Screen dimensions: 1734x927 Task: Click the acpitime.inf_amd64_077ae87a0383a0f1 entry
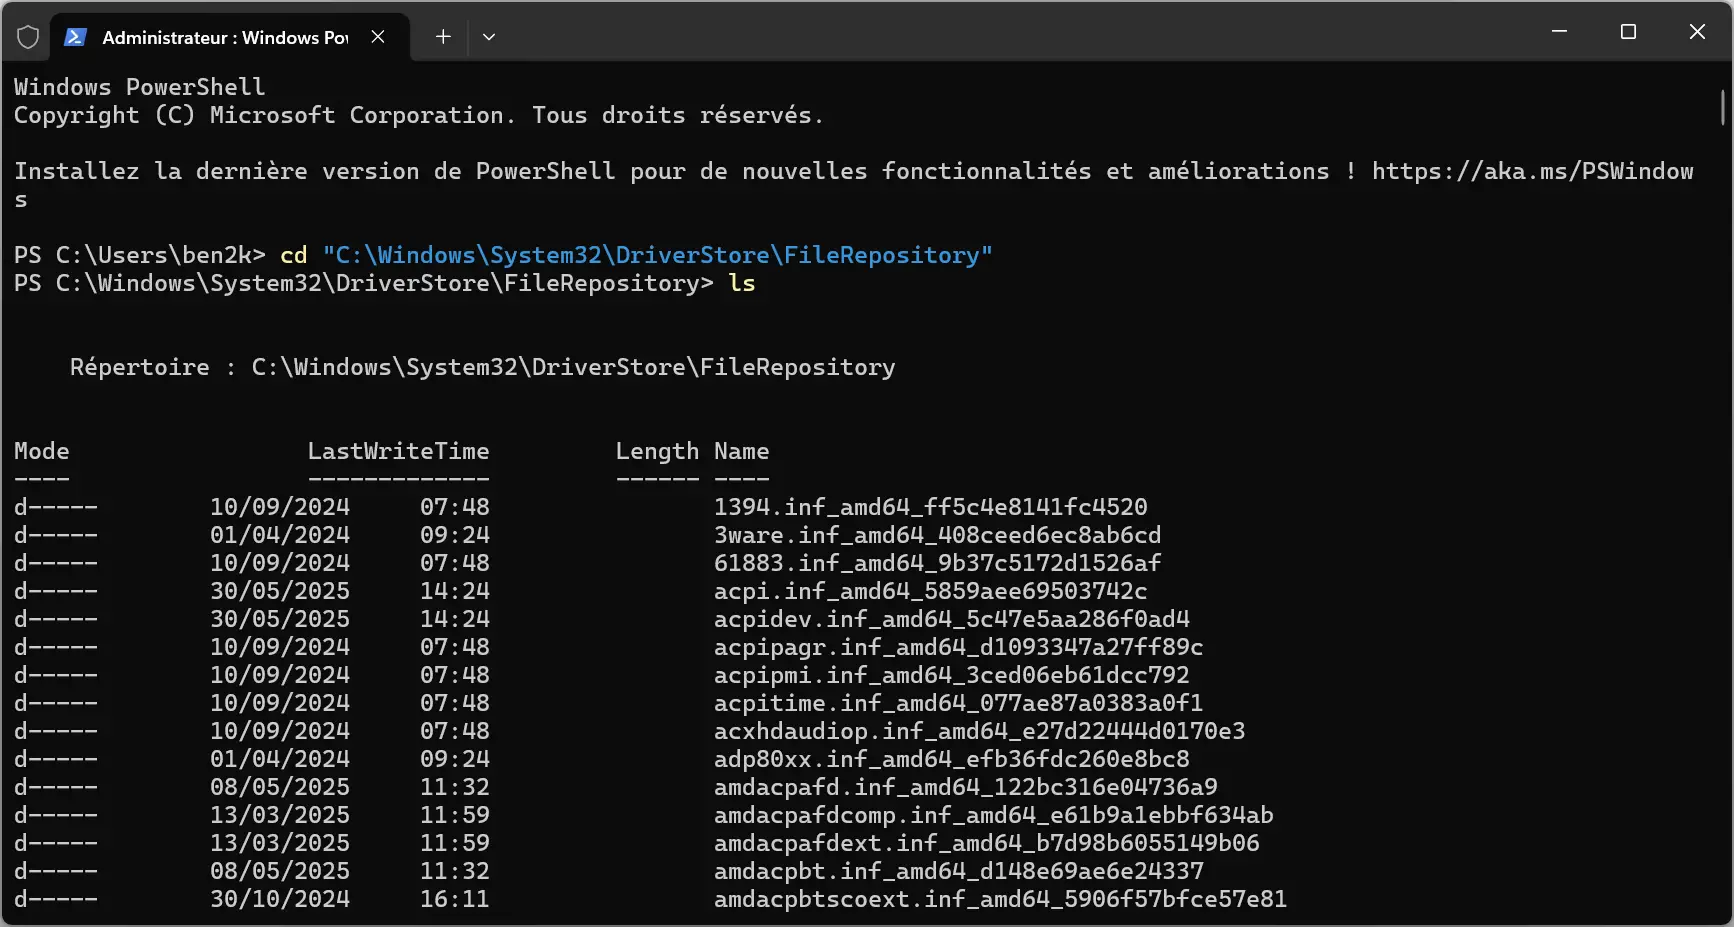[958, 703]
